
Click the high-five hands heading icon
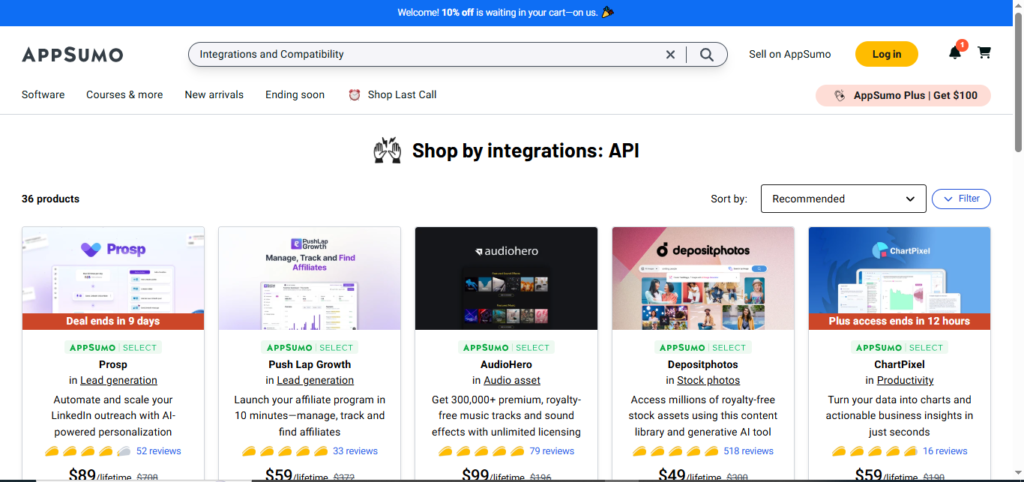coord(387,150)
